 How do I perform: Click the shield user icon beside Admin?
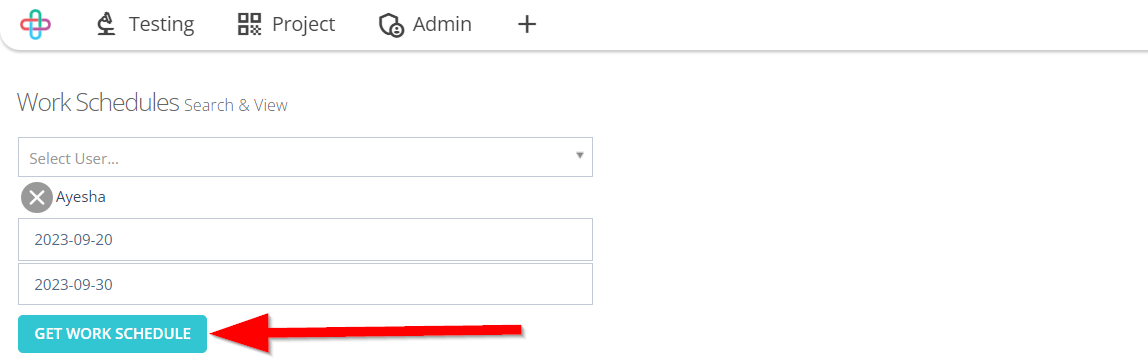391,25
